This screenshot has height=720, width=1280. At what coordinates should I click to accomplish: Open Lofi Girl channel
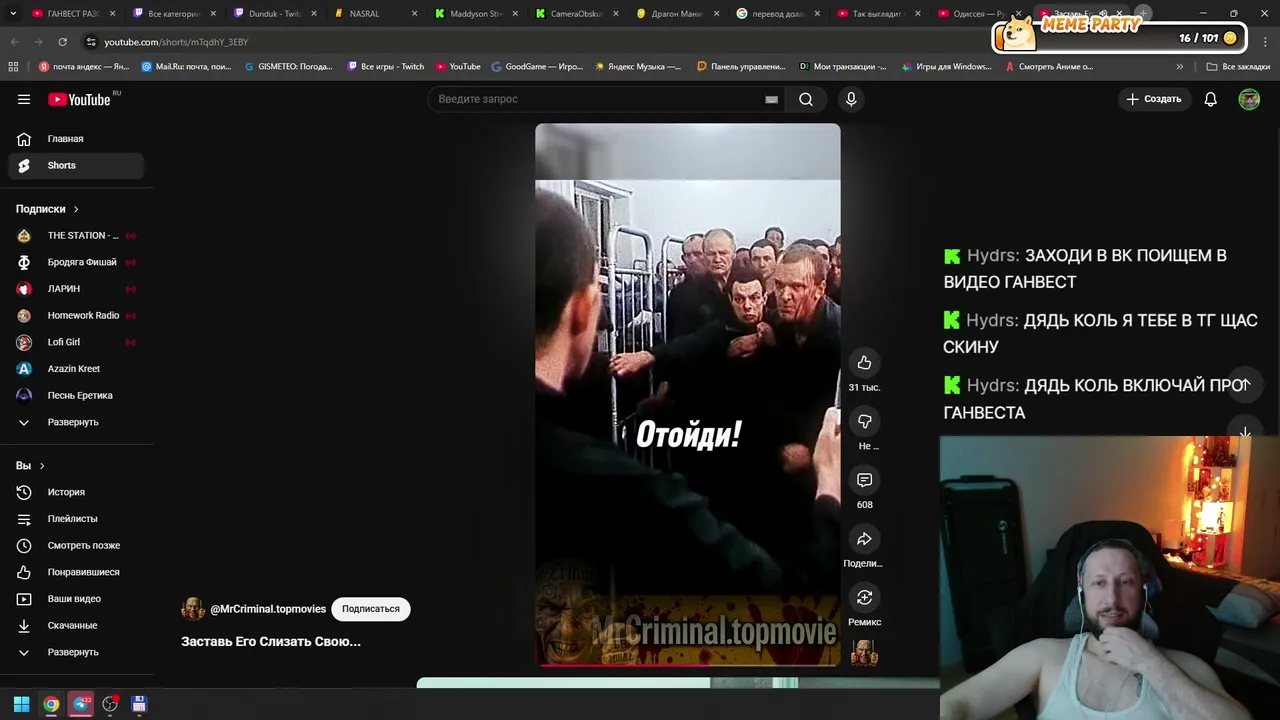[76, 342]
